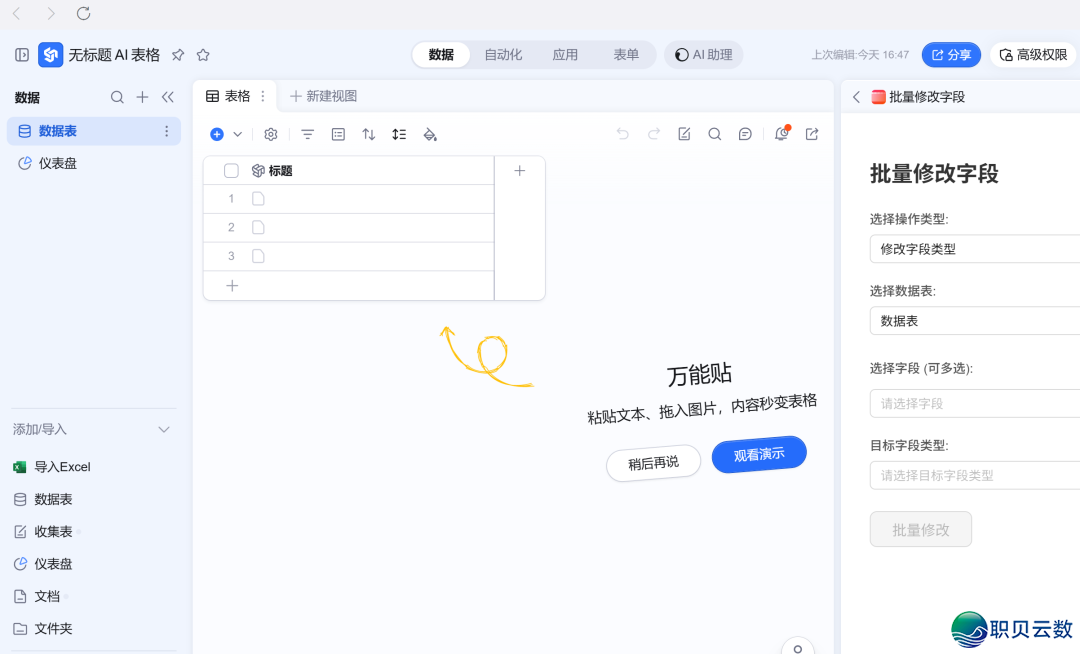
Task: Collapse the left data sidebar panel
Action: (168, 97)
